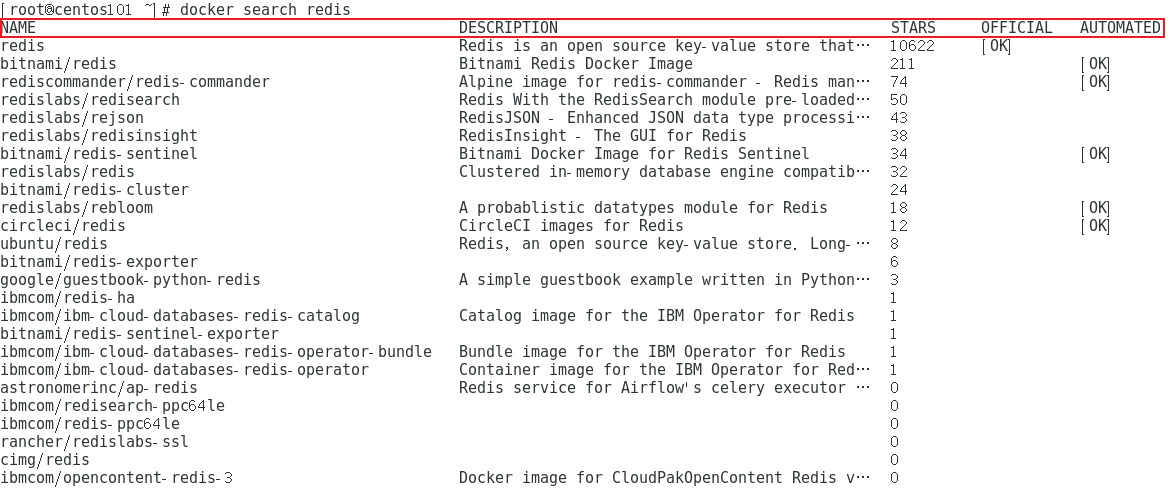This screenshot has width=1169, height=489.
Task: Click the 10622 star count
Action: (x=913, y=46)
